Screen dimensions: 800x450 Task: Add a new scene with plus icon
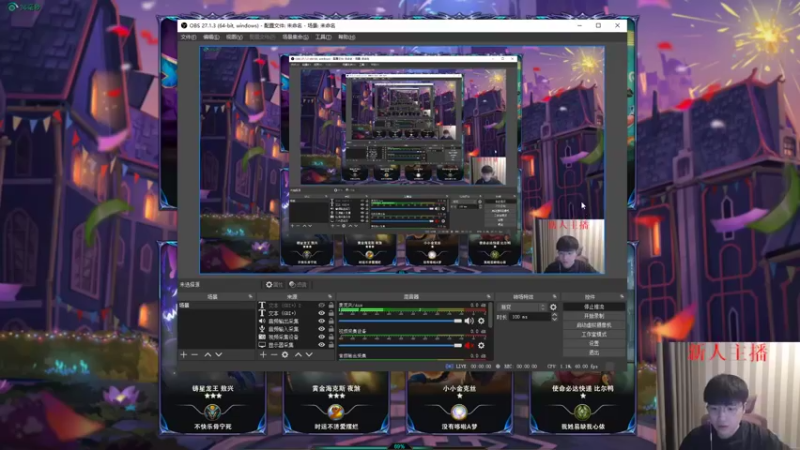coord(184,355)
